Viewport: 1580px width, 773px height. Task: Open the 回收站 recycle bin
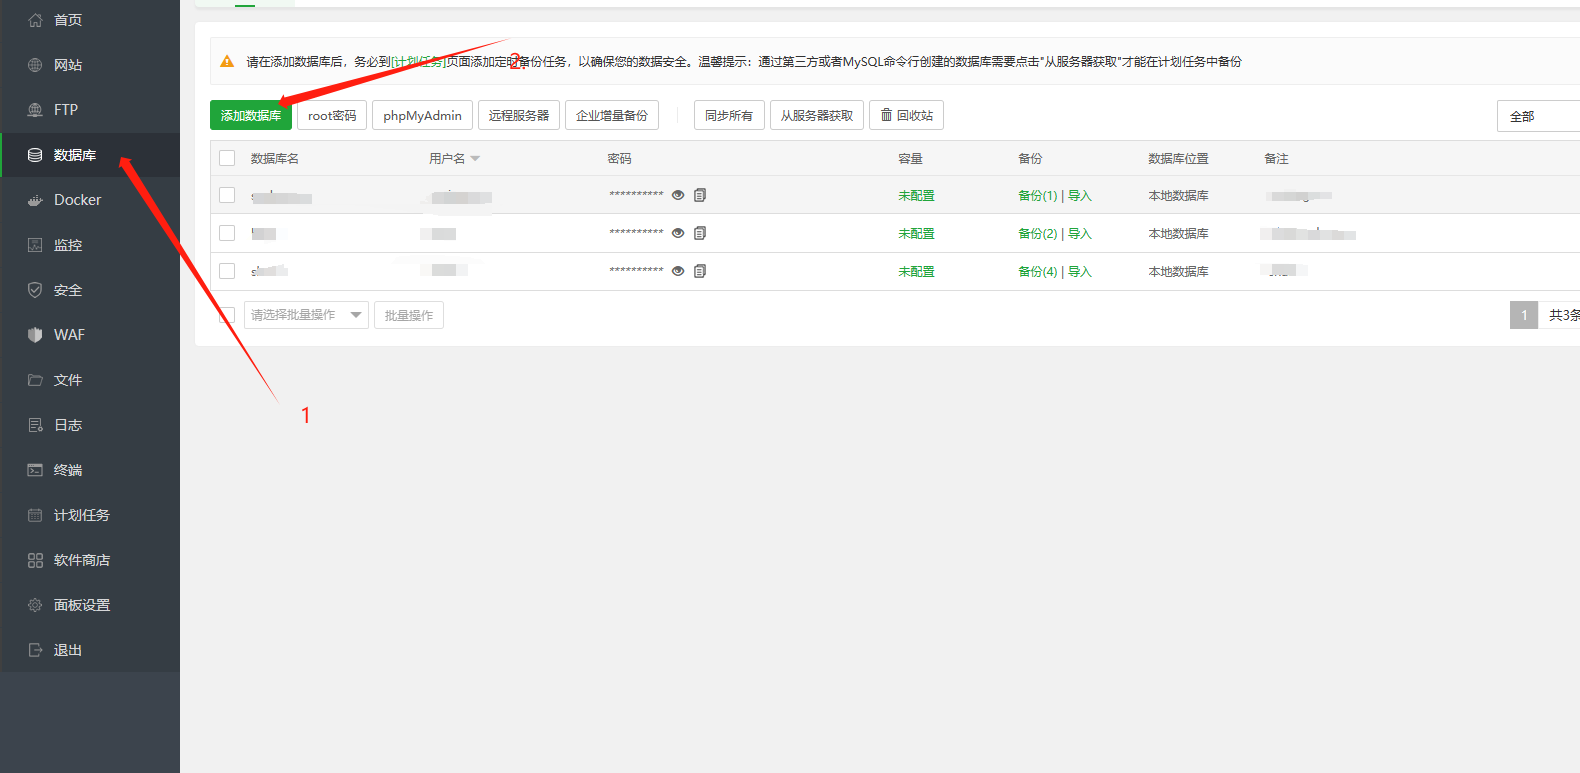tap(906, 115)
